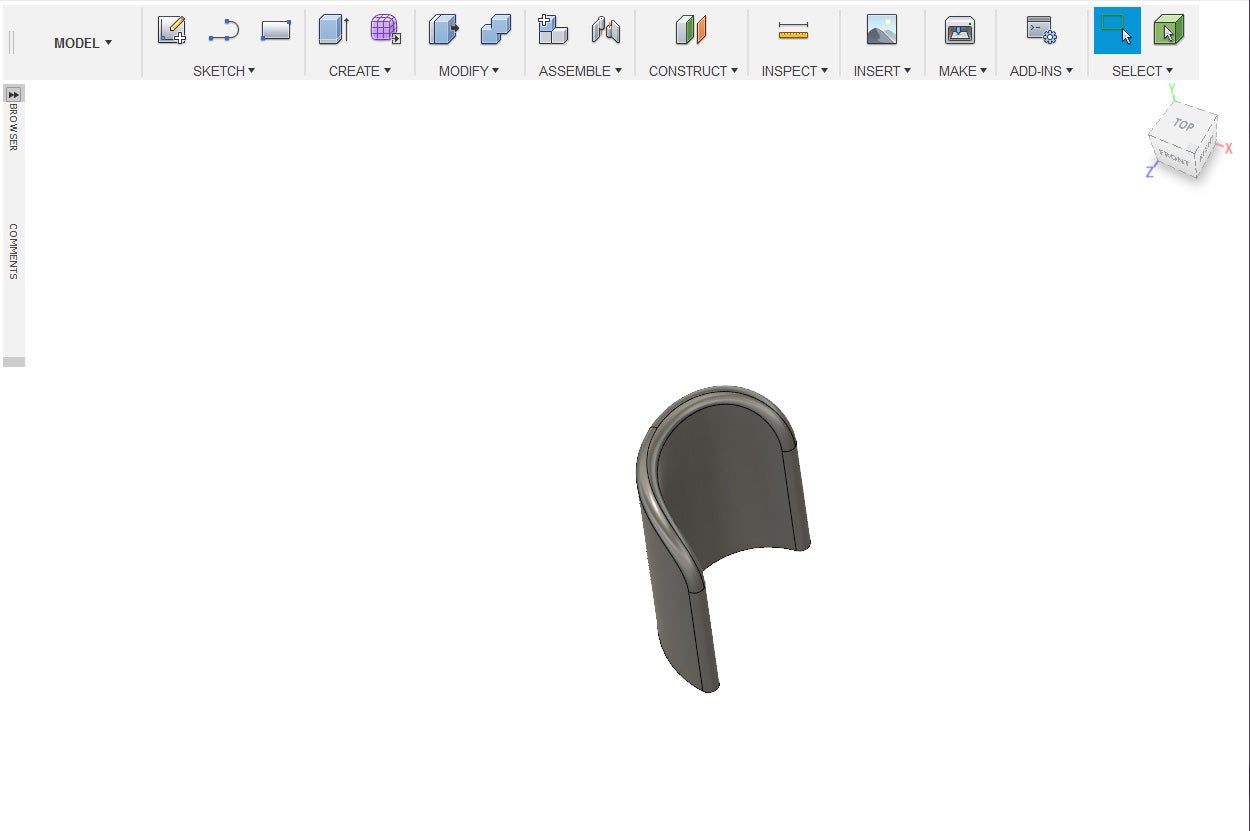The image size is (1250, 831).
Task: Select the Combine bodies tool
Action: click(x=496, y=30)
